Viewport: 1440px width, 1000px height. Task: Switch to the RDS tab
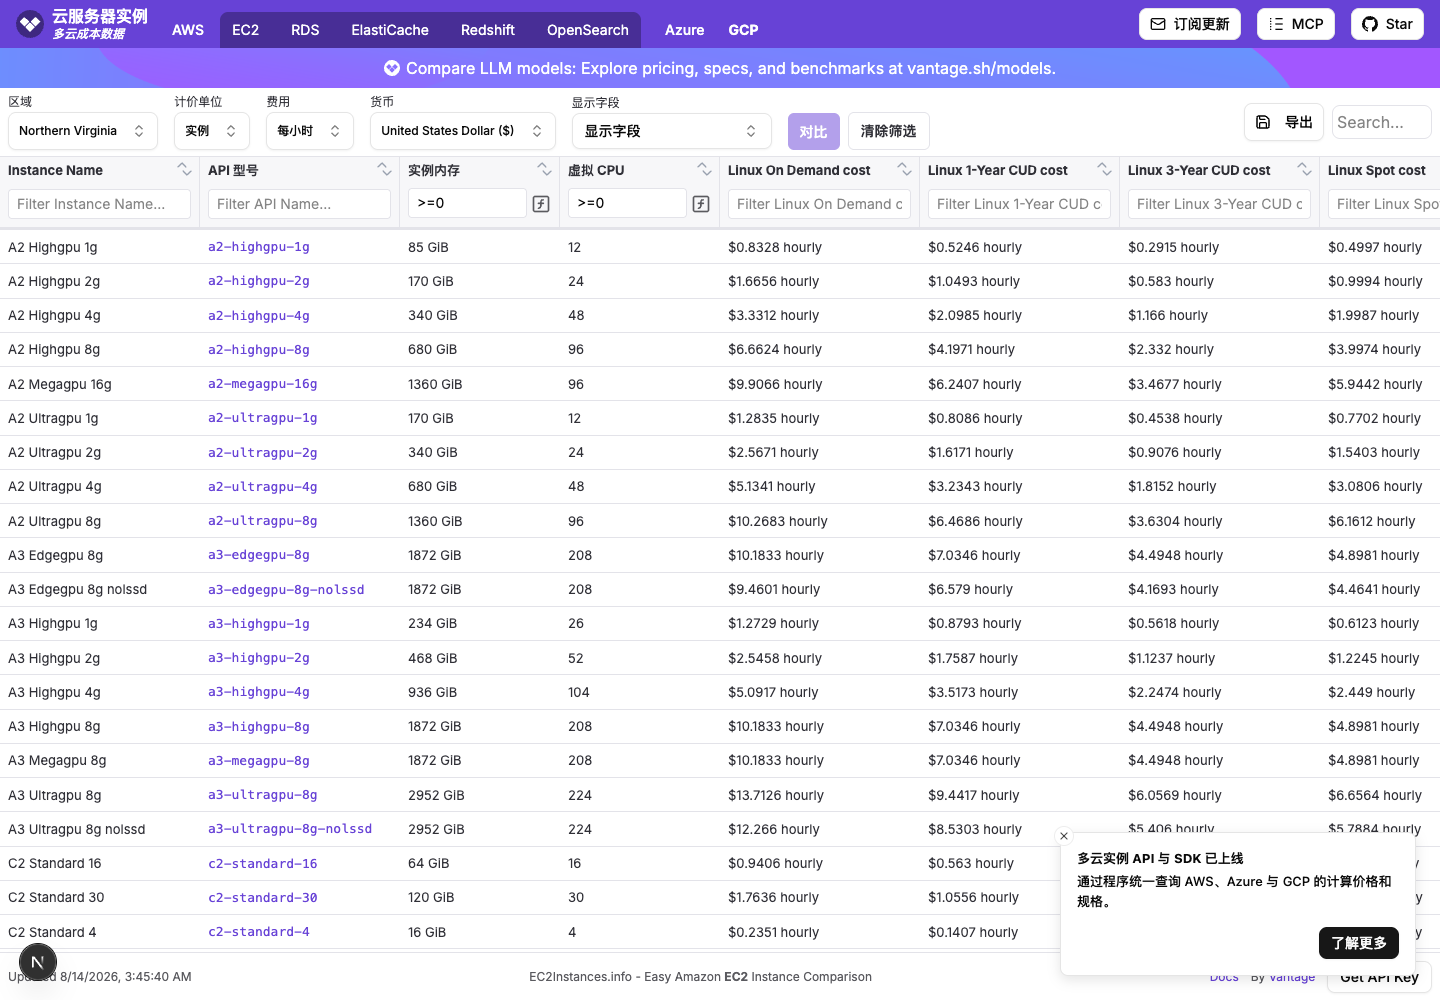pos(305,30)
